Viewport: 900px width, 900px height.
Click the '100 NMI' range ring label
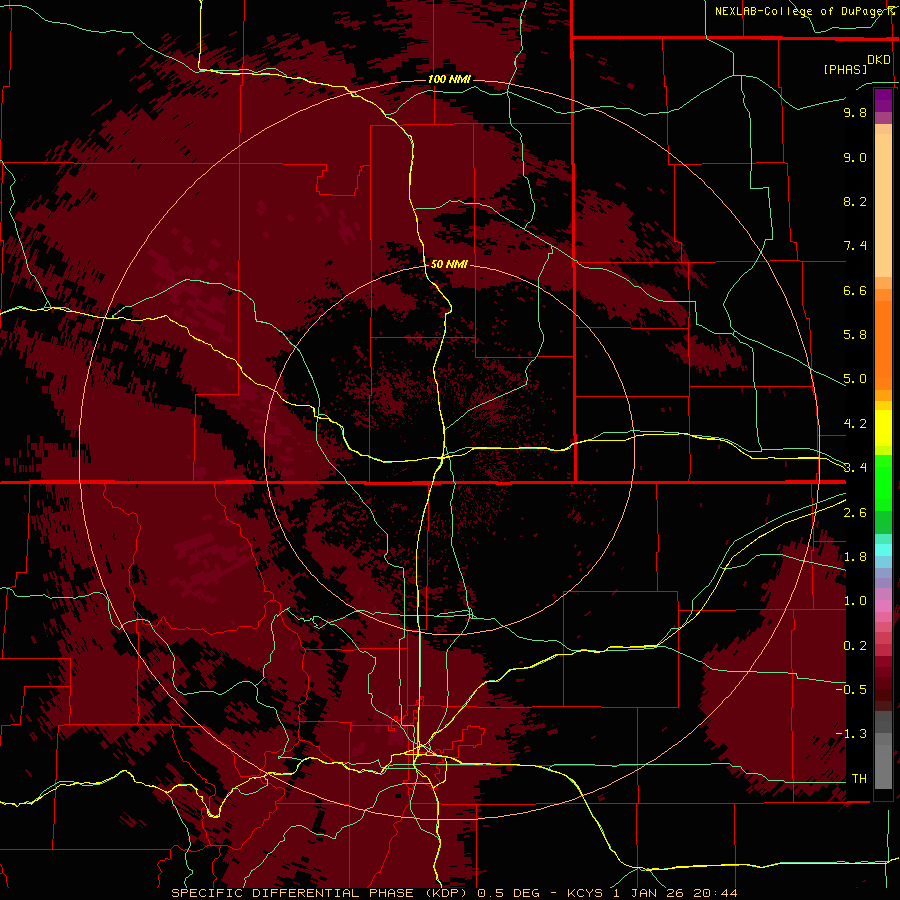coord(449,79)
